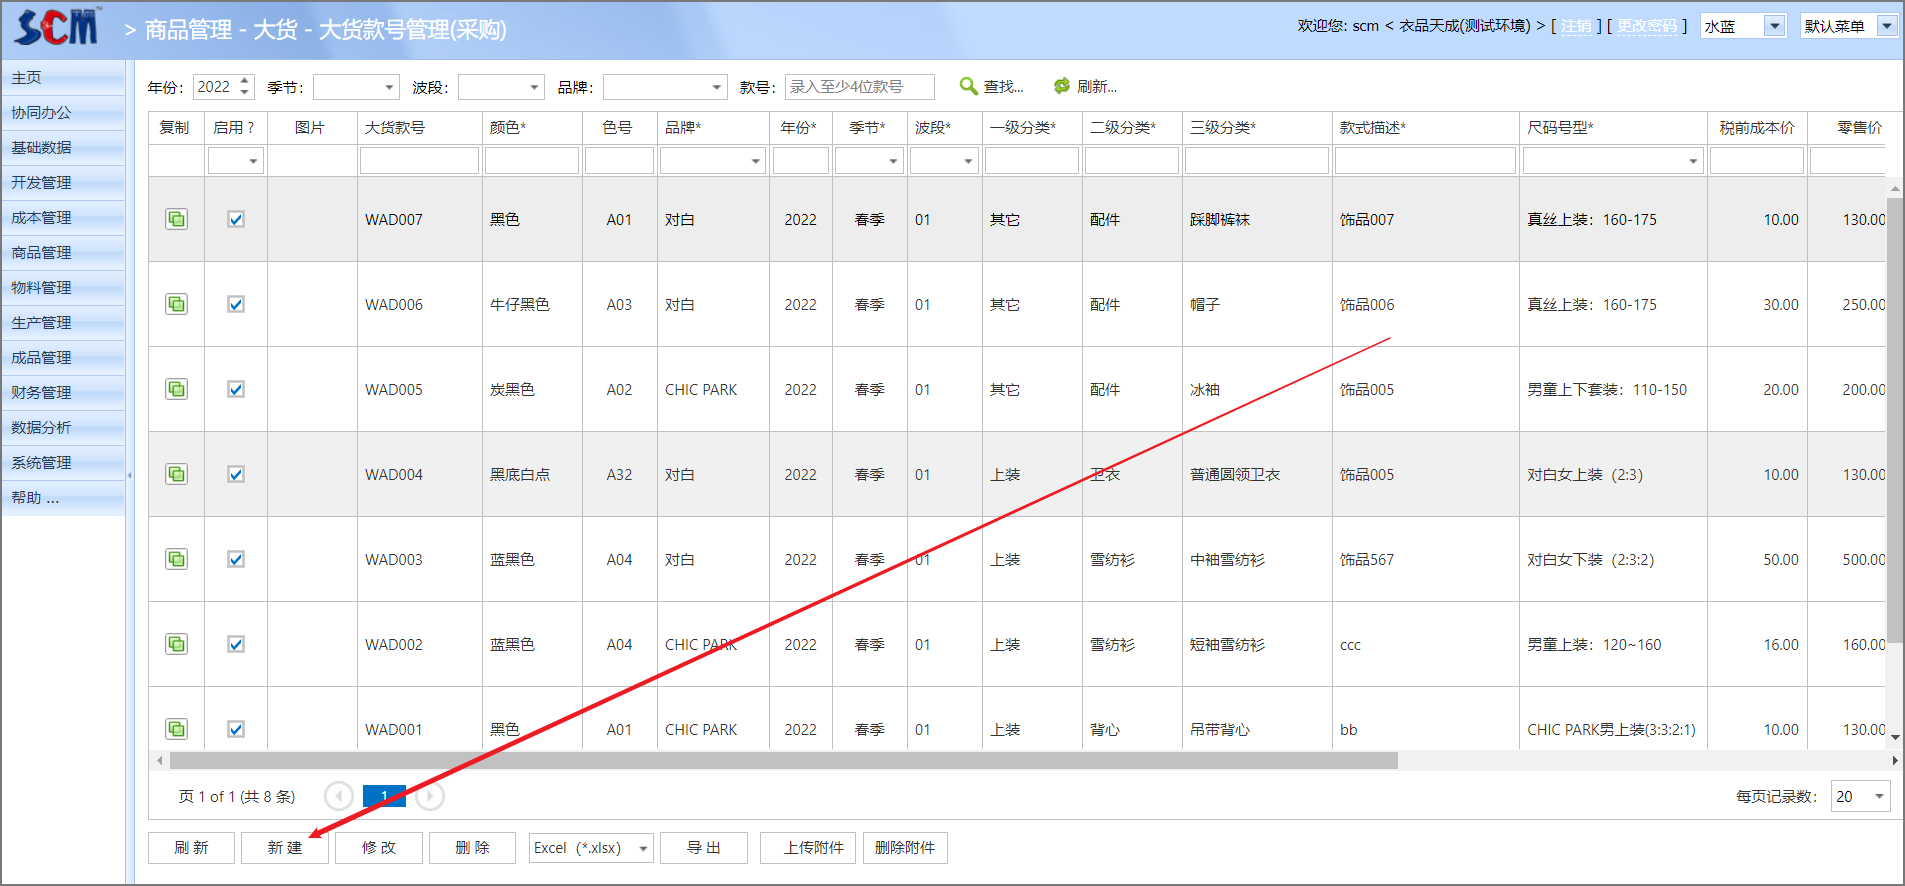
Task: Go to previous page using the pager arrow
Action: 339,796
